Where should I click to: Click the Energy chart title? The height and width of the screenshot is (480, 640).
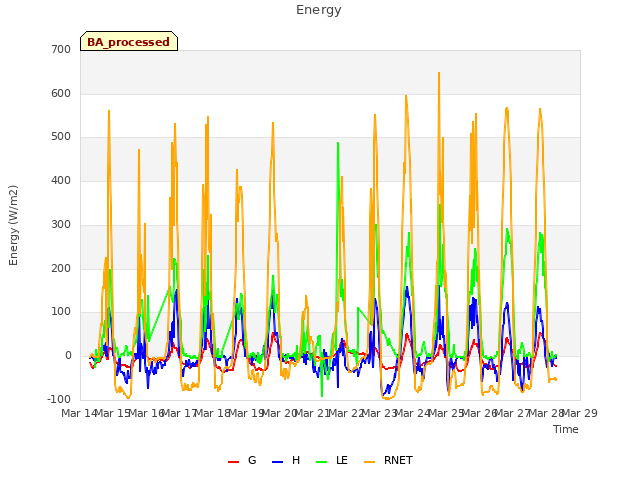[x=319, y=10]
